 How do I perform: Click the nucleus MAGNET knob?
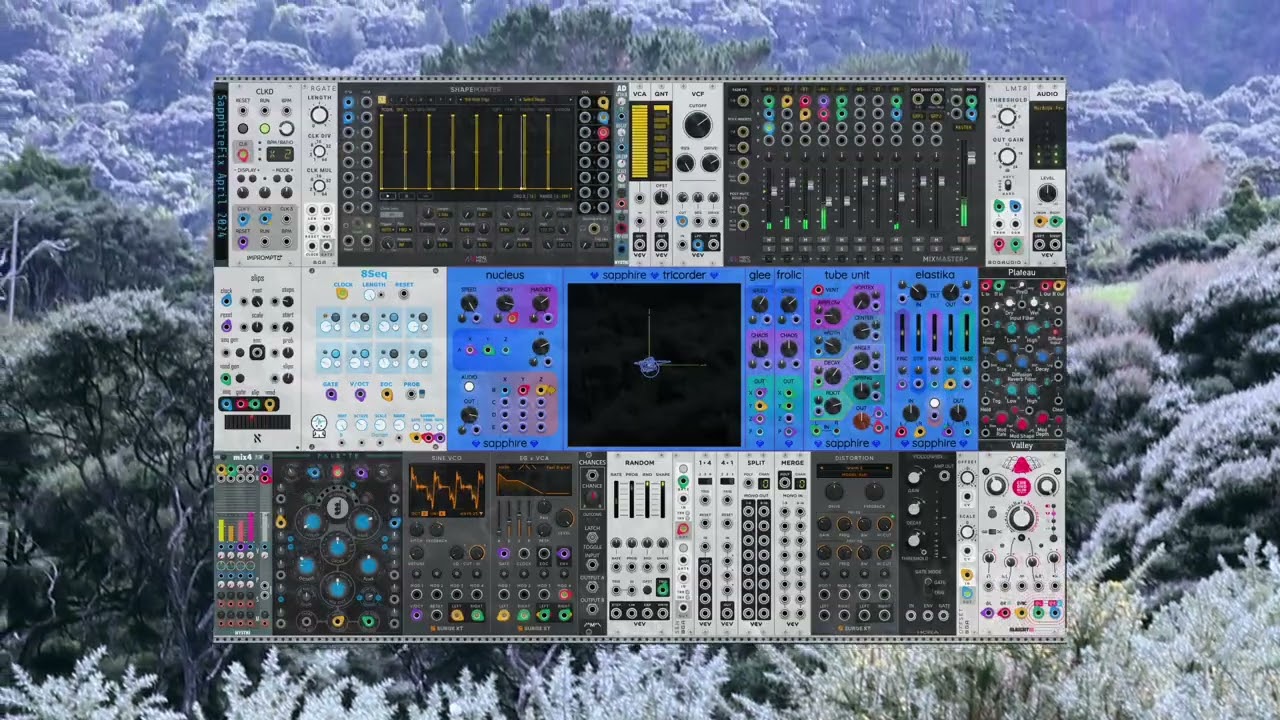pos(540,302)
